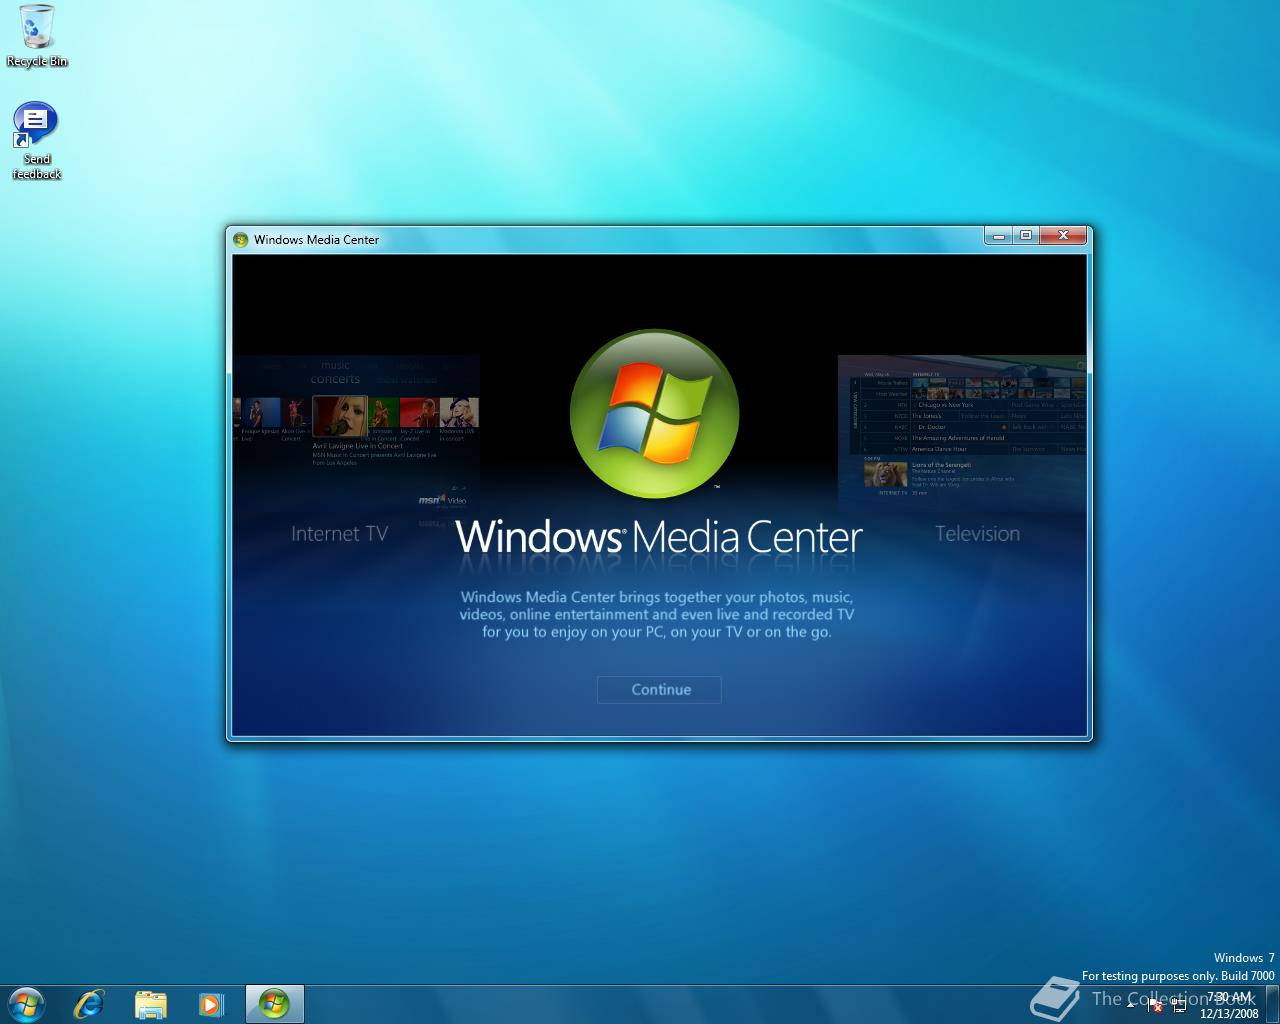Close the Windows Media Center window
Image resolution: width=1280 pixels, height=1024 pixels.
(x=1063, y=236)
